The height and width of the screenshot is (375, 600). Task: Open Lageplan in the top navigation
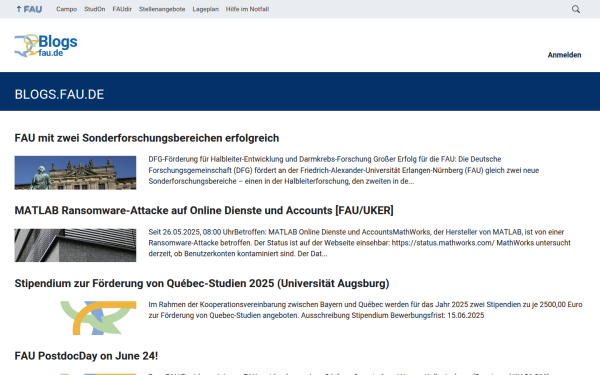coord(205,9)
